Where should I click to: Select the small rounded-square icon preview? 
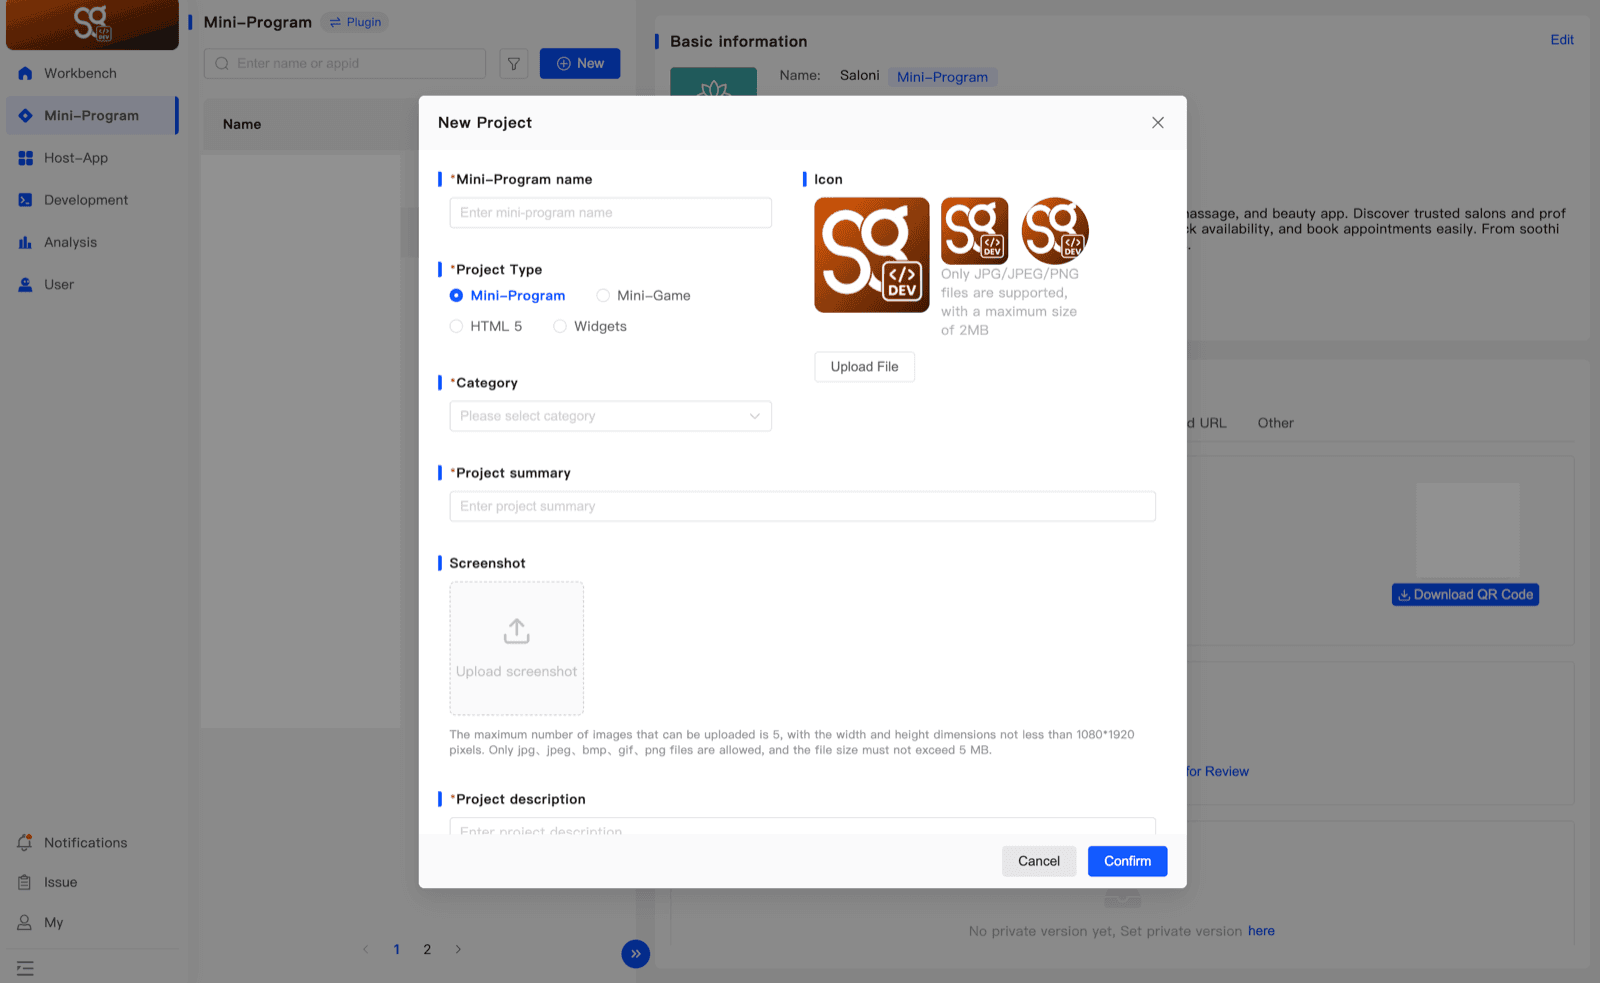[974, 230]
